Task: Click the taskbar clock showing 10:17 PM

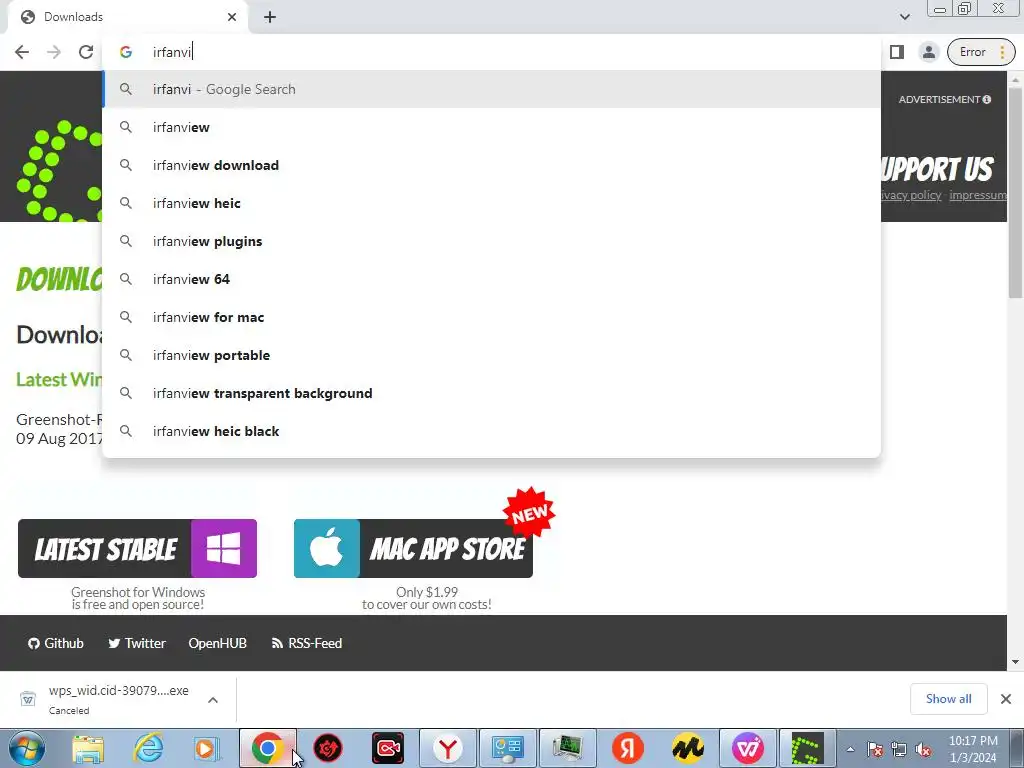Action: (973, 749)
